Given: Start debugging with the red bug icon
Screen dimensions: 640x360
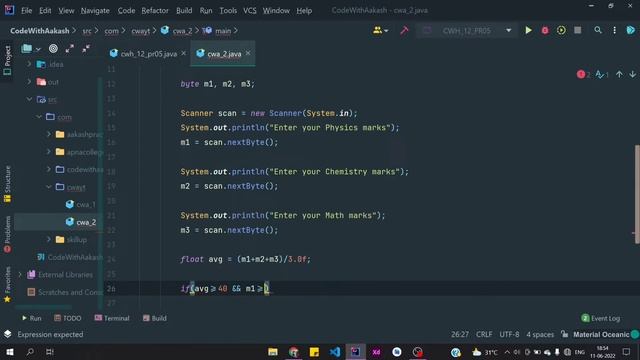Looking at the screenshot, I should tap(545, 30).
